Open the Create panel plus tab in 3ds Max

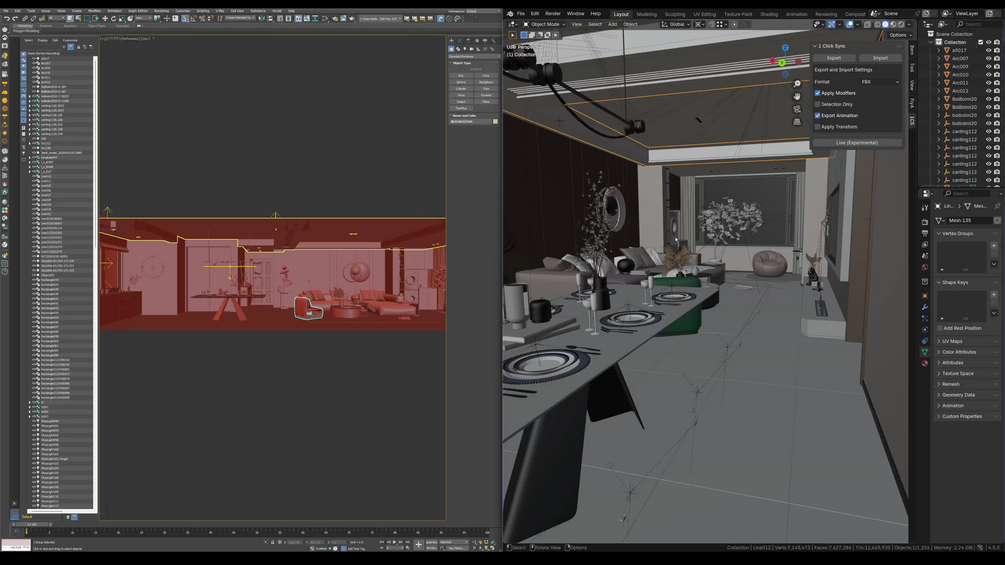pyautogui.click(x=451, y=40)
